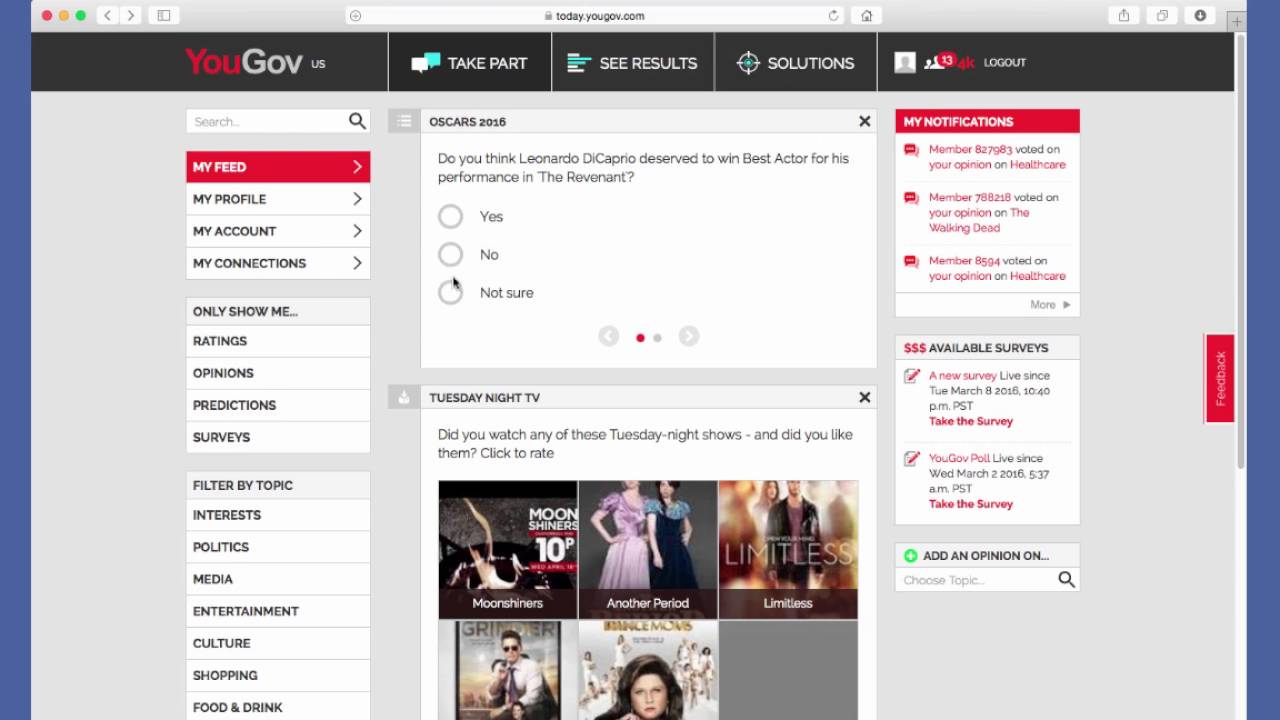
Task: Go back in Safari
Action: tap(107, 15)
